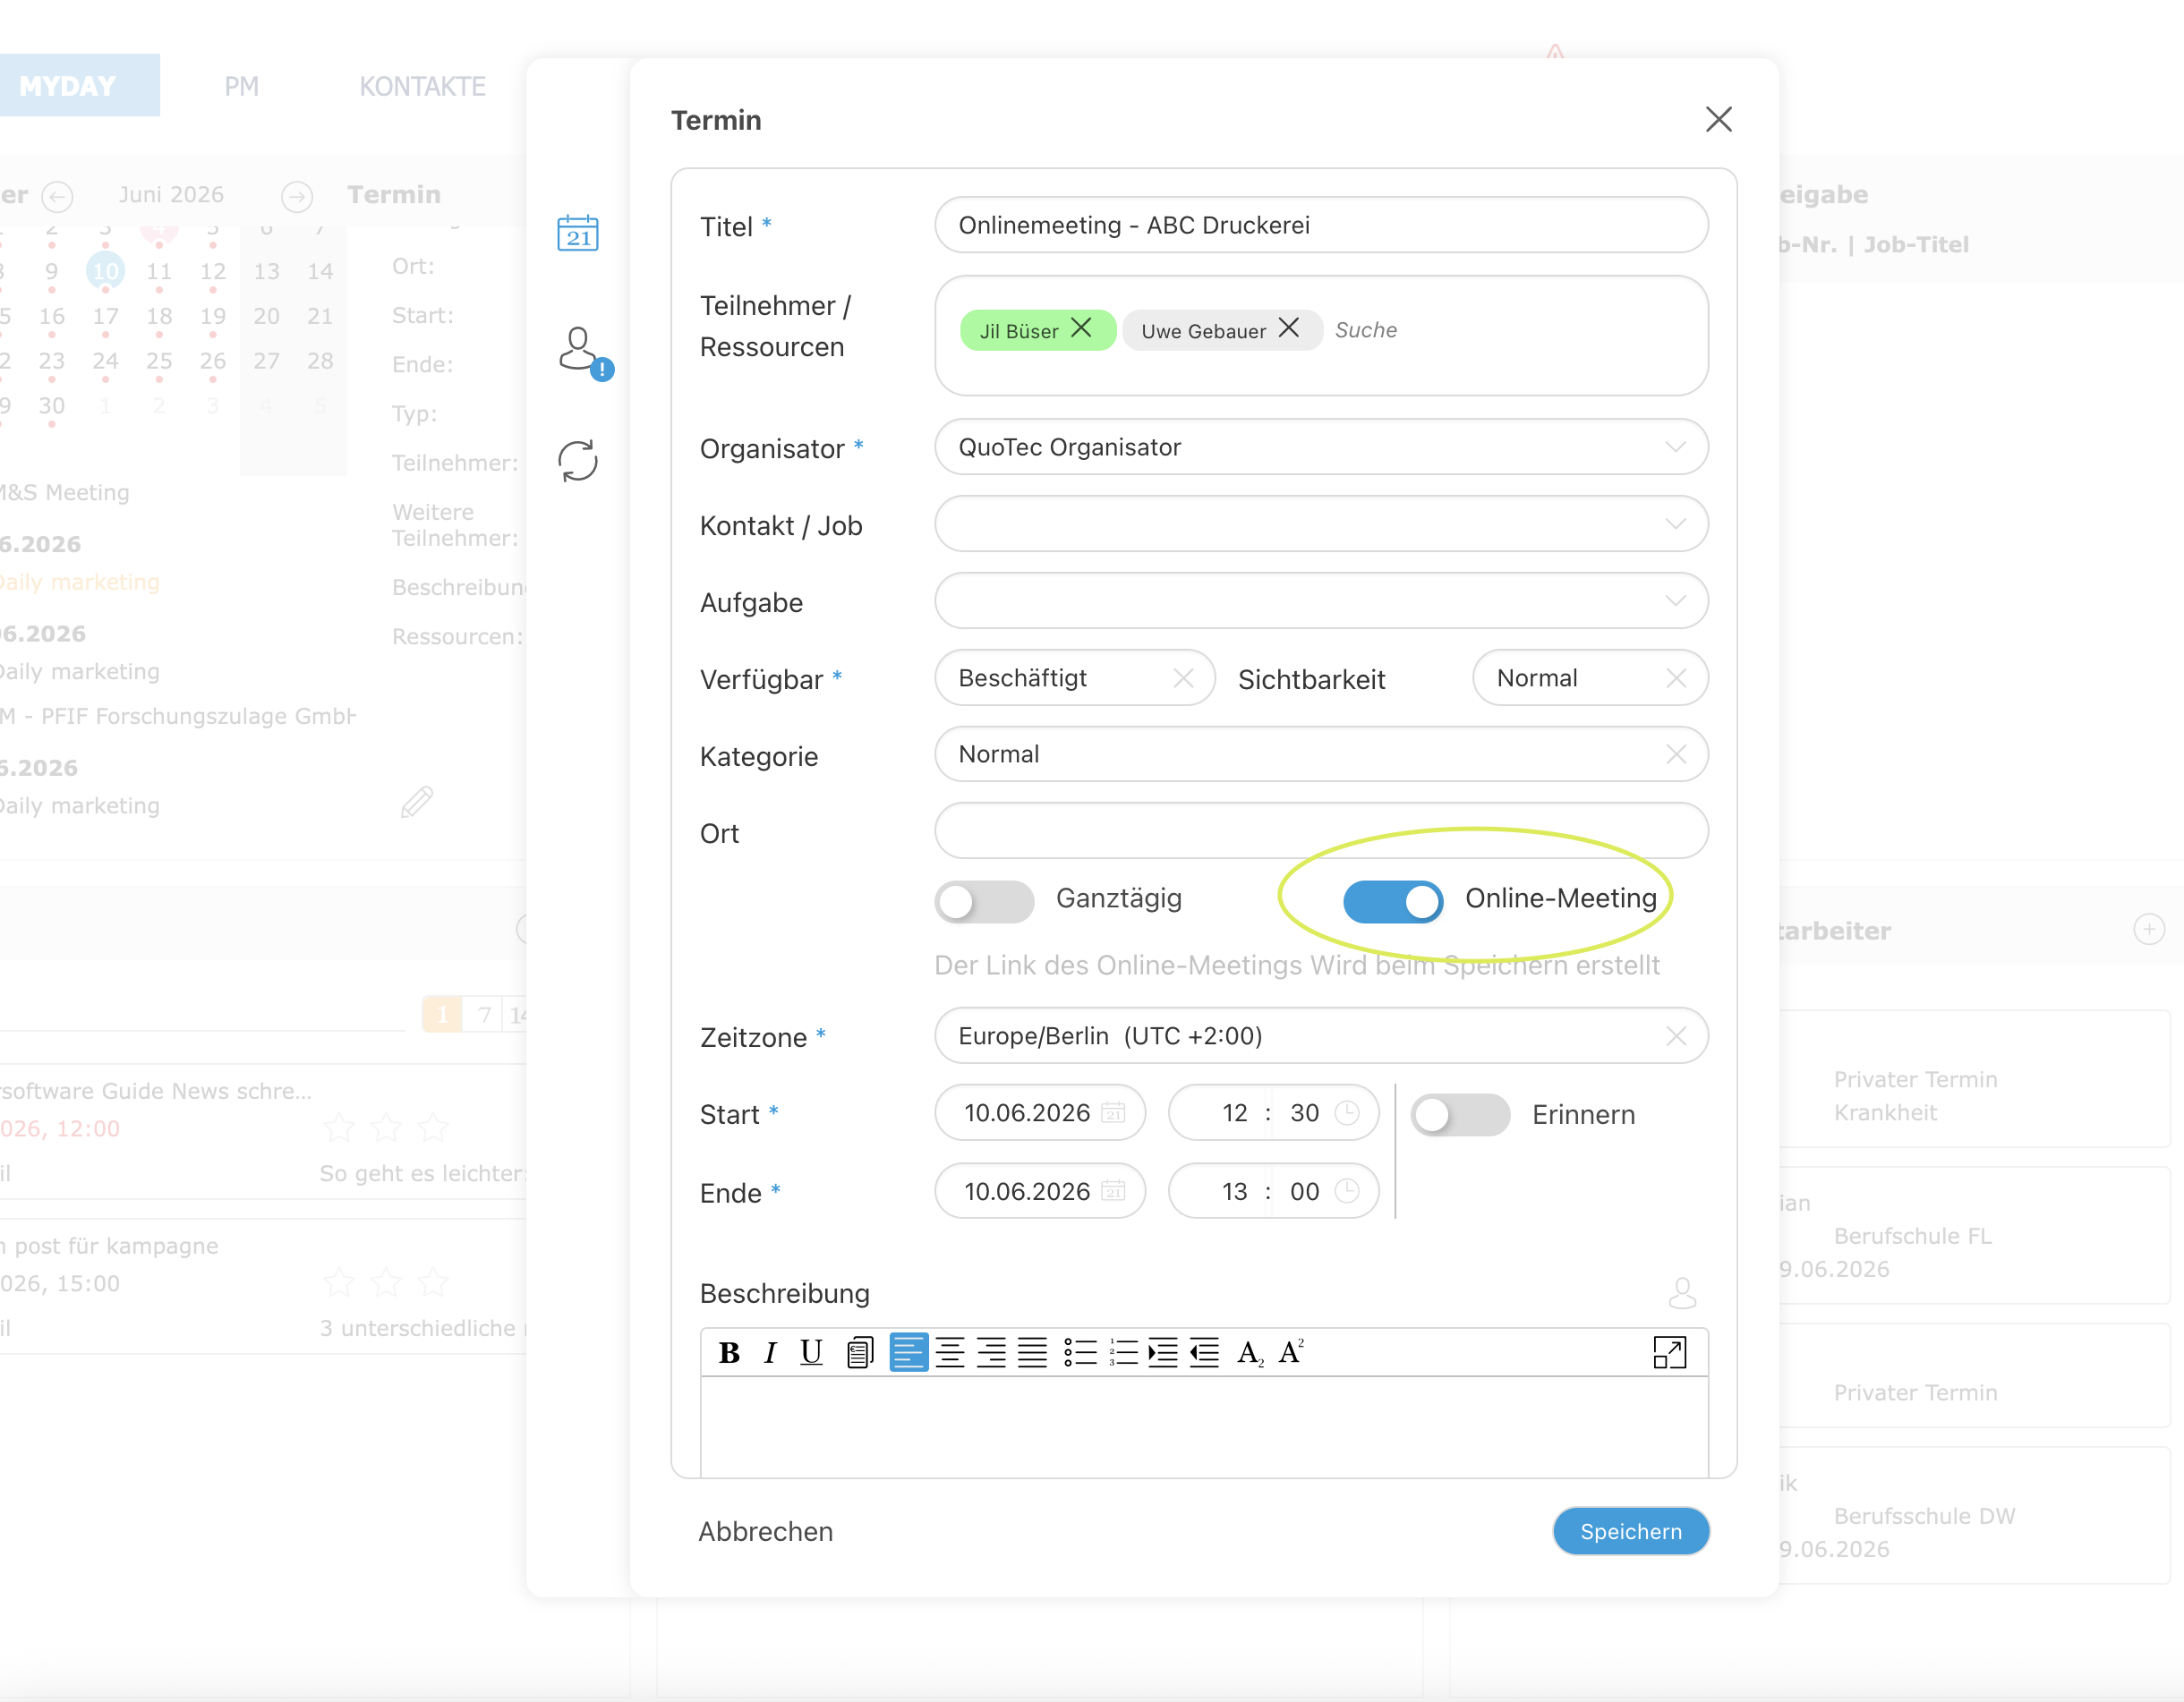
Task: Expand the description editor to fullscreen
Action: [1669, 1353]
